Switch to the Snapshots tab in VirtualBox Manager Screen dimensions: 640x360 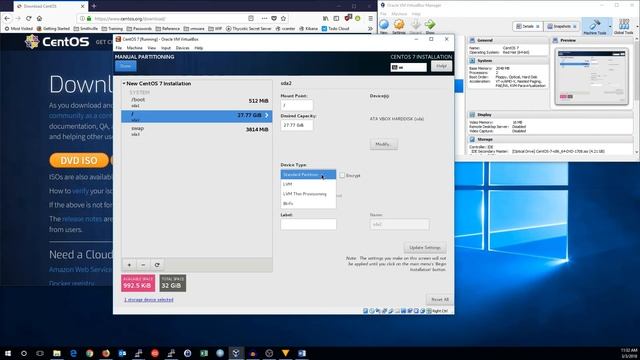point(562,26)
